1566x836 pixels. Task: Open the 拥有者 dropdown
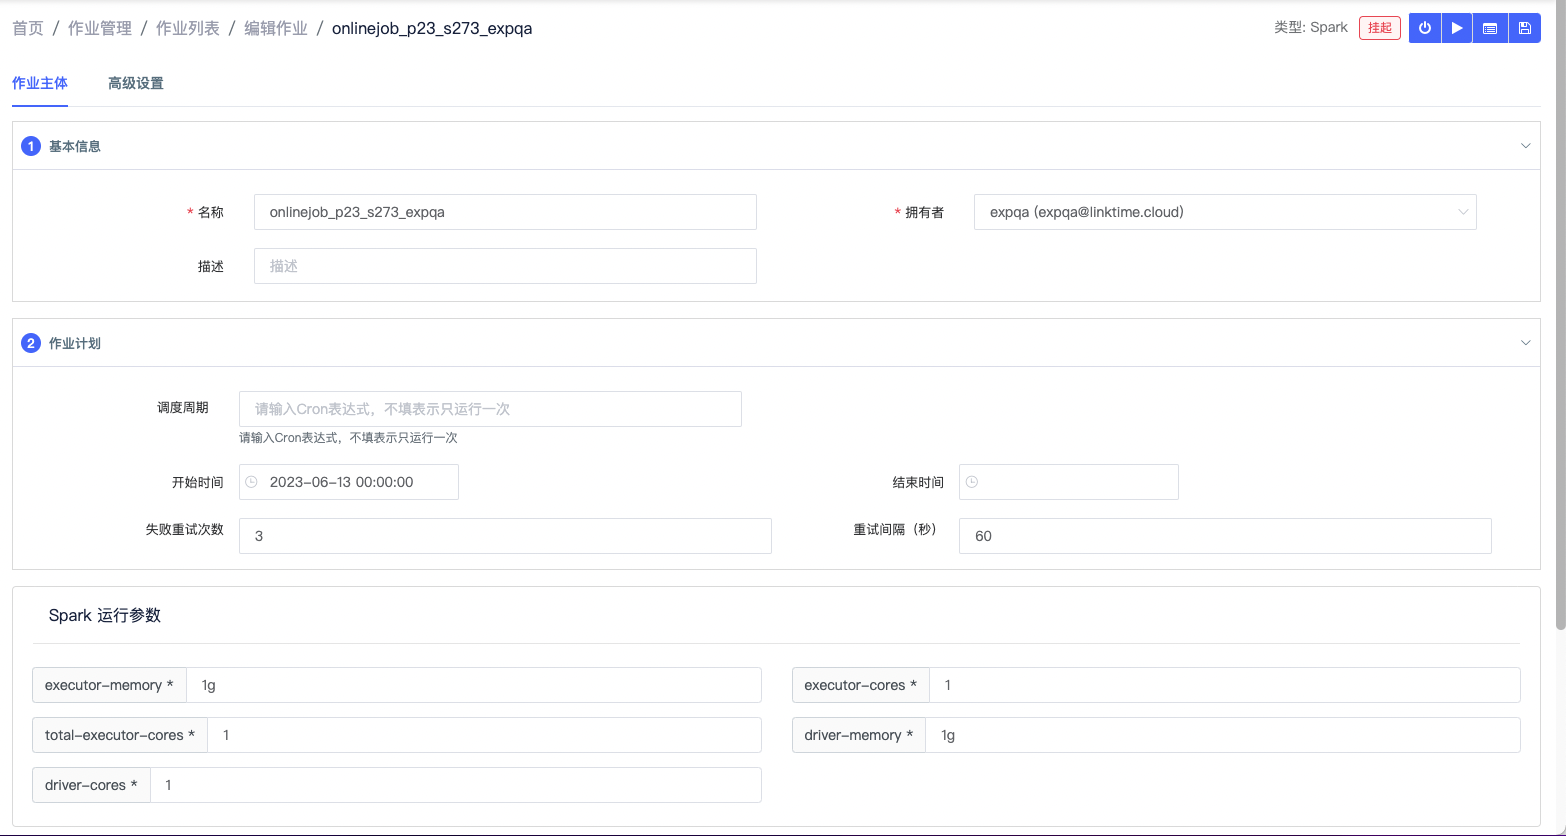point(1225,212)
